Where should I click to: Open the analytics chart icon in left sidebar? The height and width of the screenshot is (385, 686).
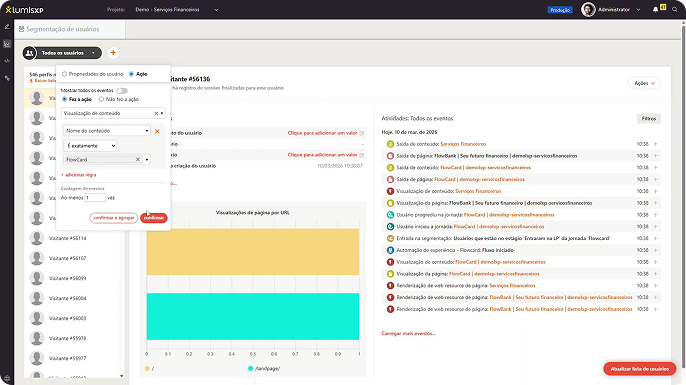(x=7, y=44)
